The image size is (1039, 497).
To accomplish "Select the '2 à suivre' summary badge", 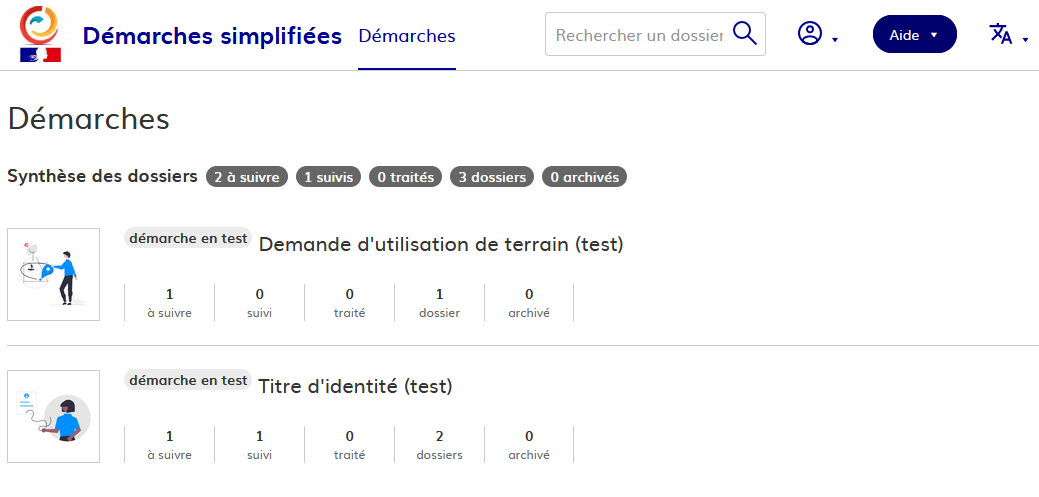I will pos(247,177).
